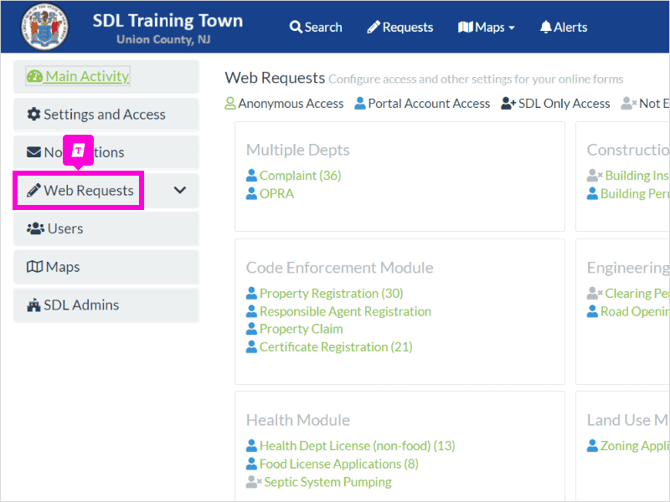Image resolution: width=670 pixels, height=502 pixels.
Task: Click the pink T tooltip marker
Action: [78, 150]
